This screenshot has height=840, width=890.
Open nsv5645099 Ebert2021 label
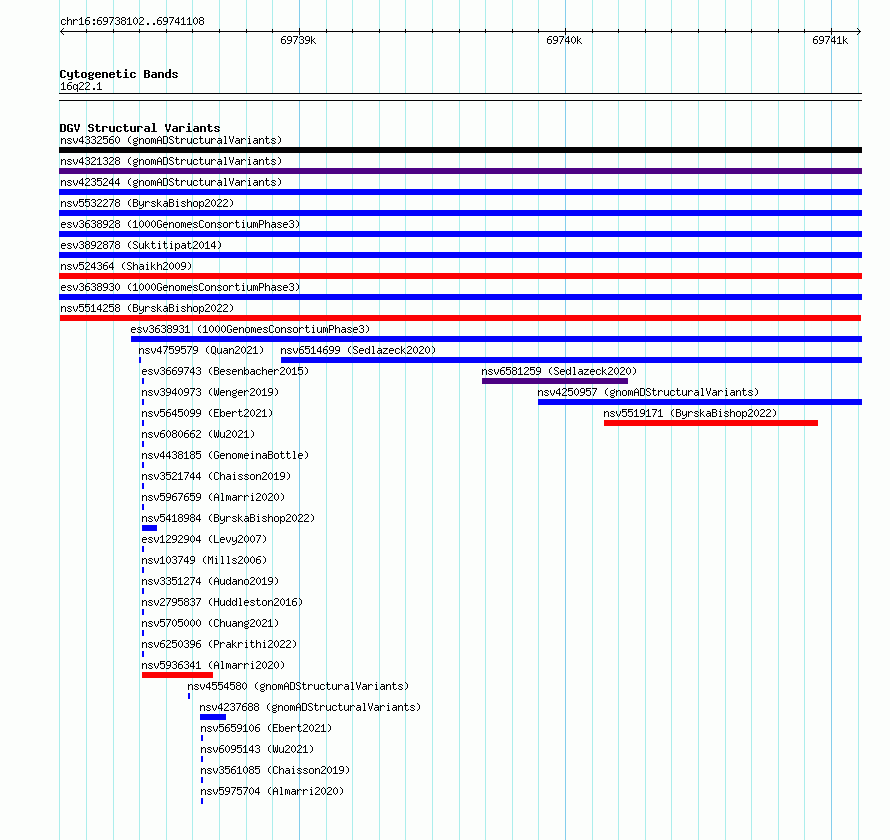[207, 413]
